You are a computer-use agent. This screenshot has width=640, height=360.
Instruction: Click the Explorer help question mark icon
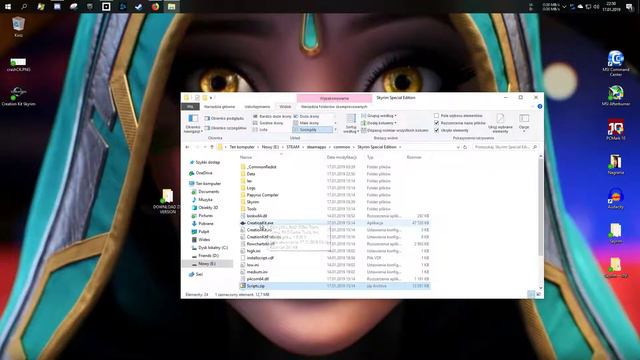540,107
